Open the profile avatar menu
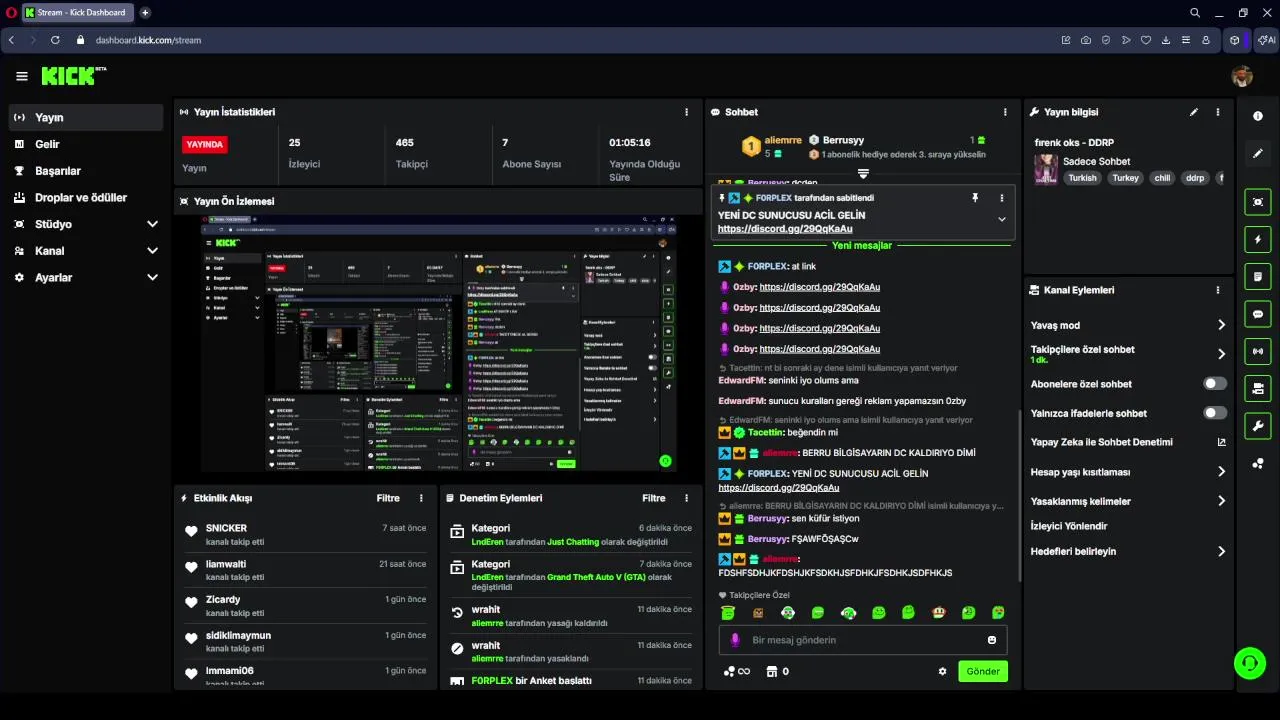Image resolution: width=1280 pixels, height=720 pixels. pos(1241,76)
